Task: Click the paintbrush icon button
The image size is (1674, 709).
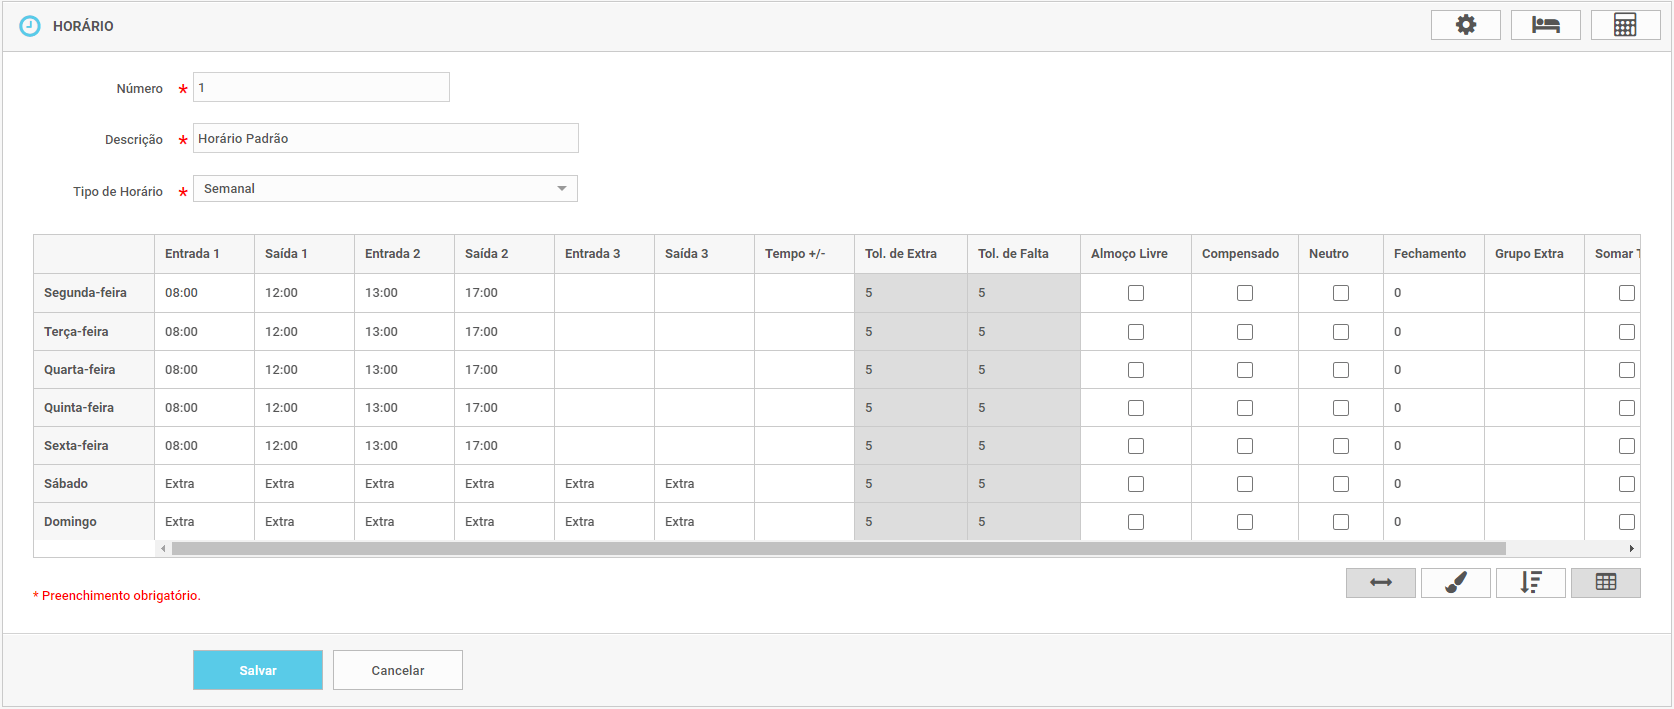Action: coord(1455,583)
